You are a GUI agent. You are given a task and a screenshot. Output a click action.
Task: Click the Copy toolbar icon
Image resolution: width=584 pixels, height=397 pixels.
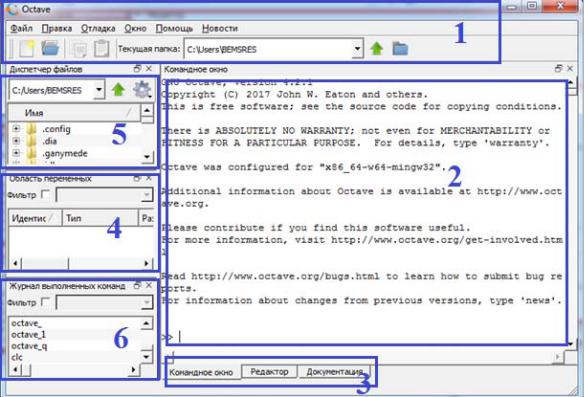(x=79, y=49)
